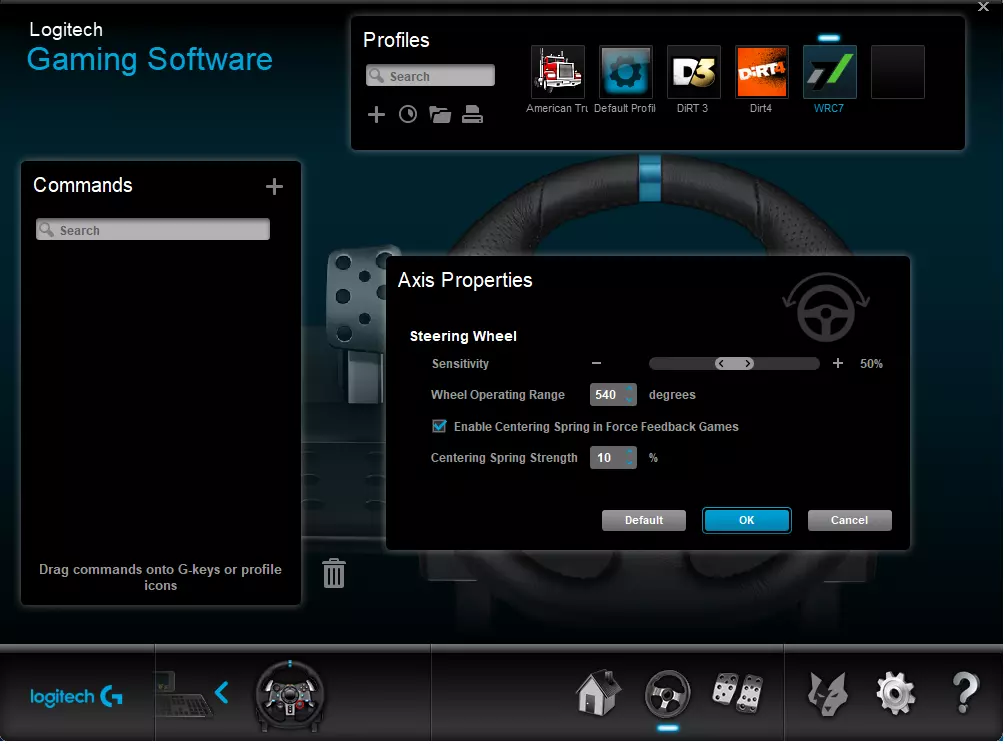Click the trash can delete icon

click(334, 573)
